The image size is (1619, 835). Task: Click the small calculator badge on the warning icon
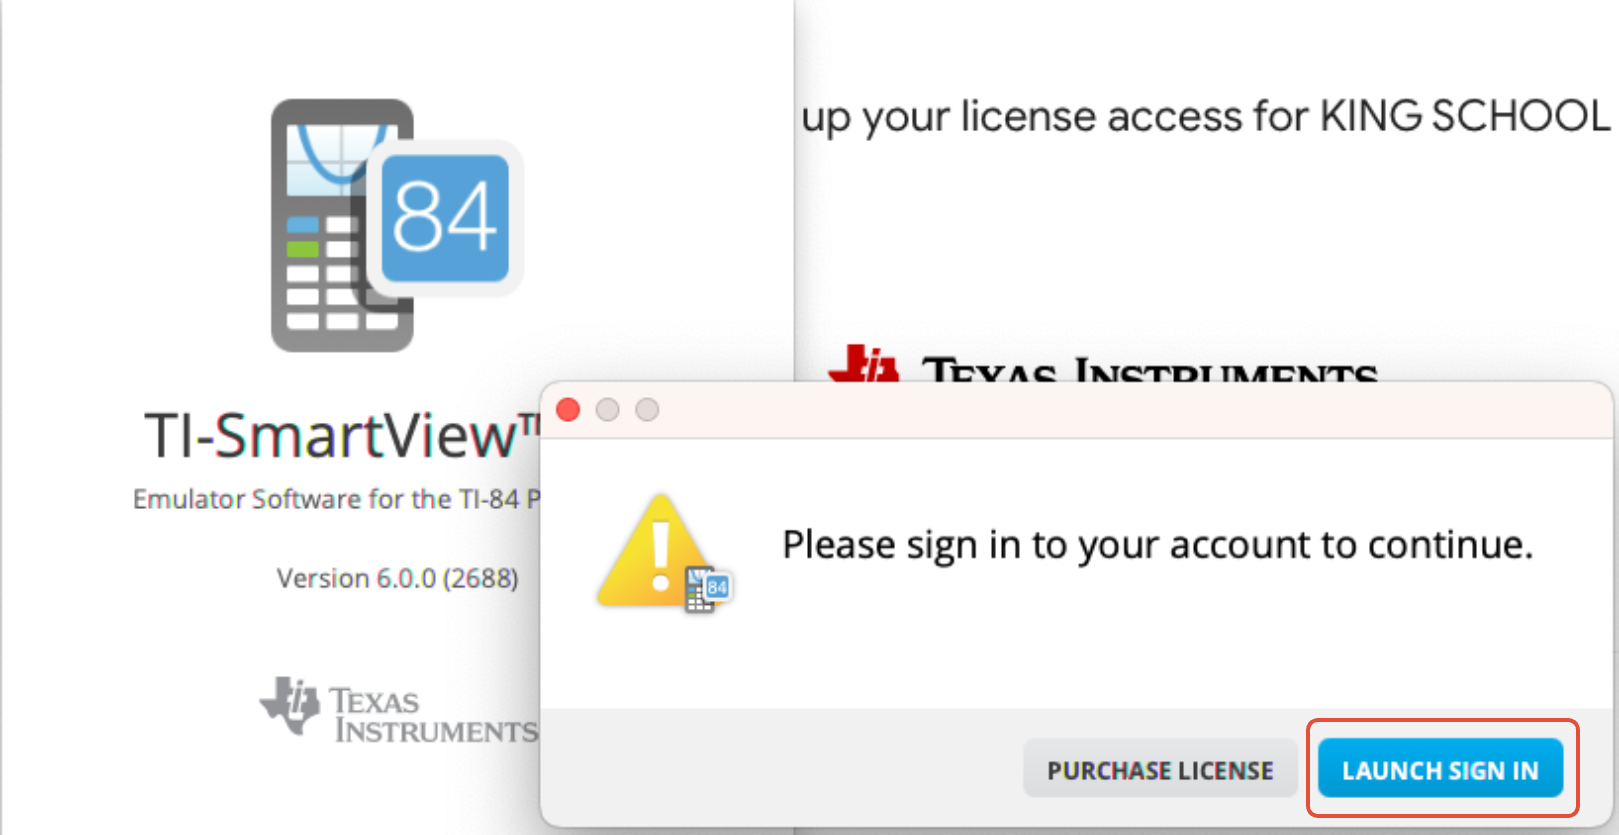[x=709, y=589]
